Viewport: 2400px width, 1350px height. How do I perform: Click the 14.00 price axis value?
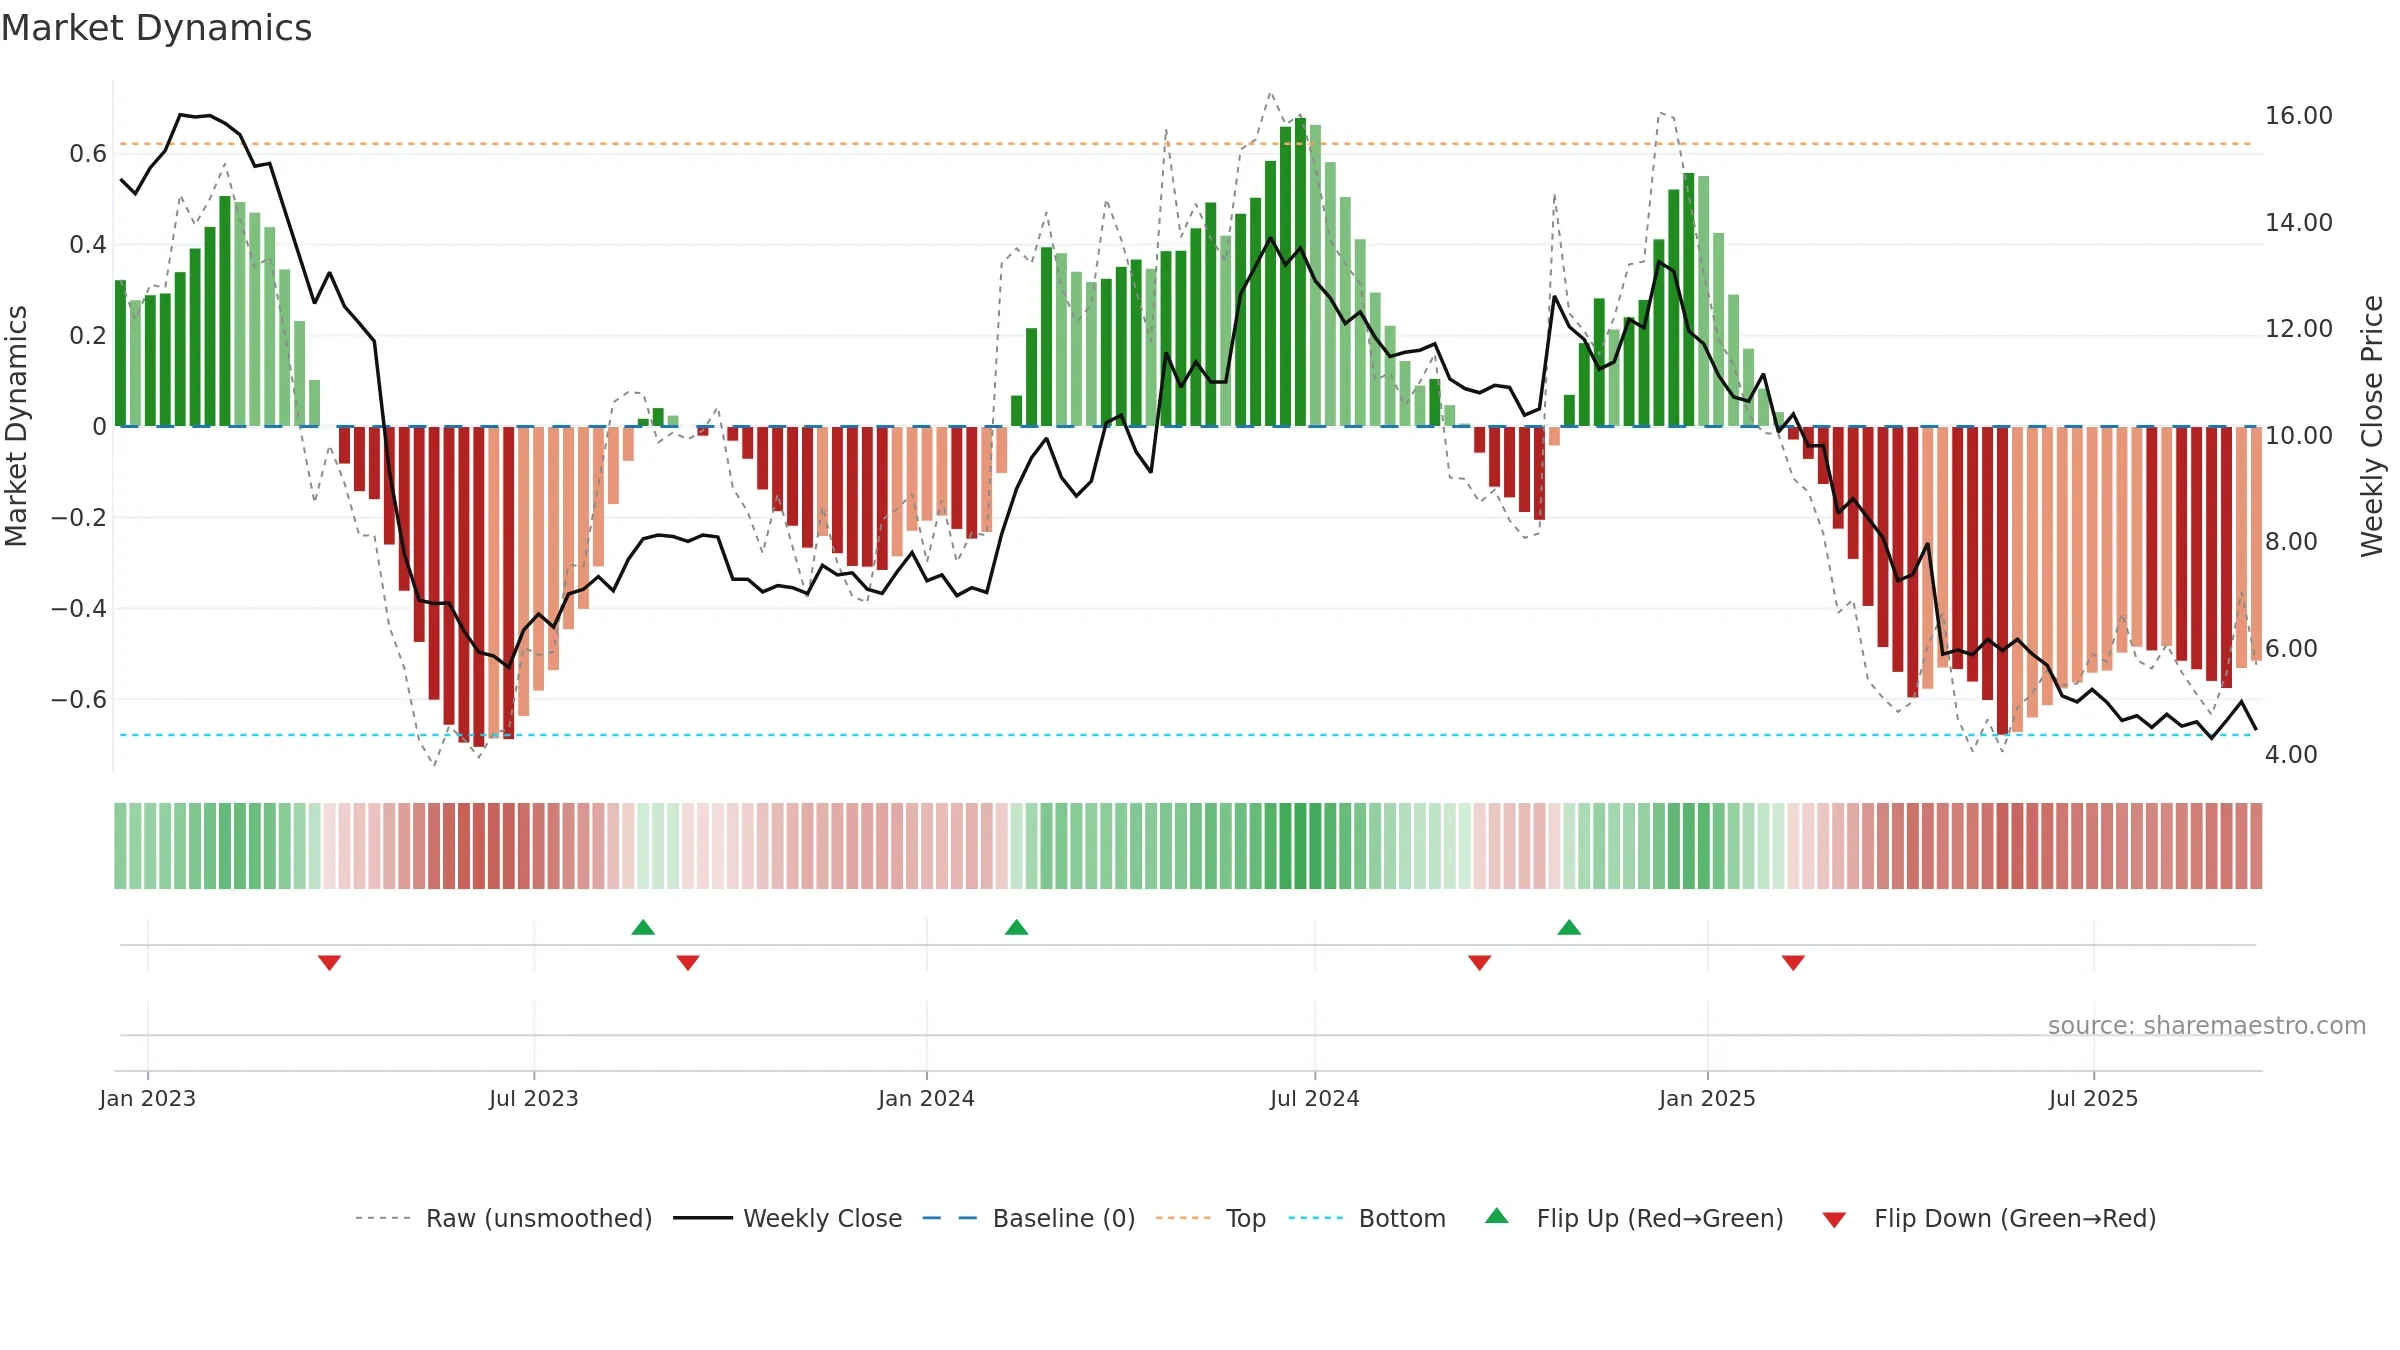click(x=2299, y=222)
